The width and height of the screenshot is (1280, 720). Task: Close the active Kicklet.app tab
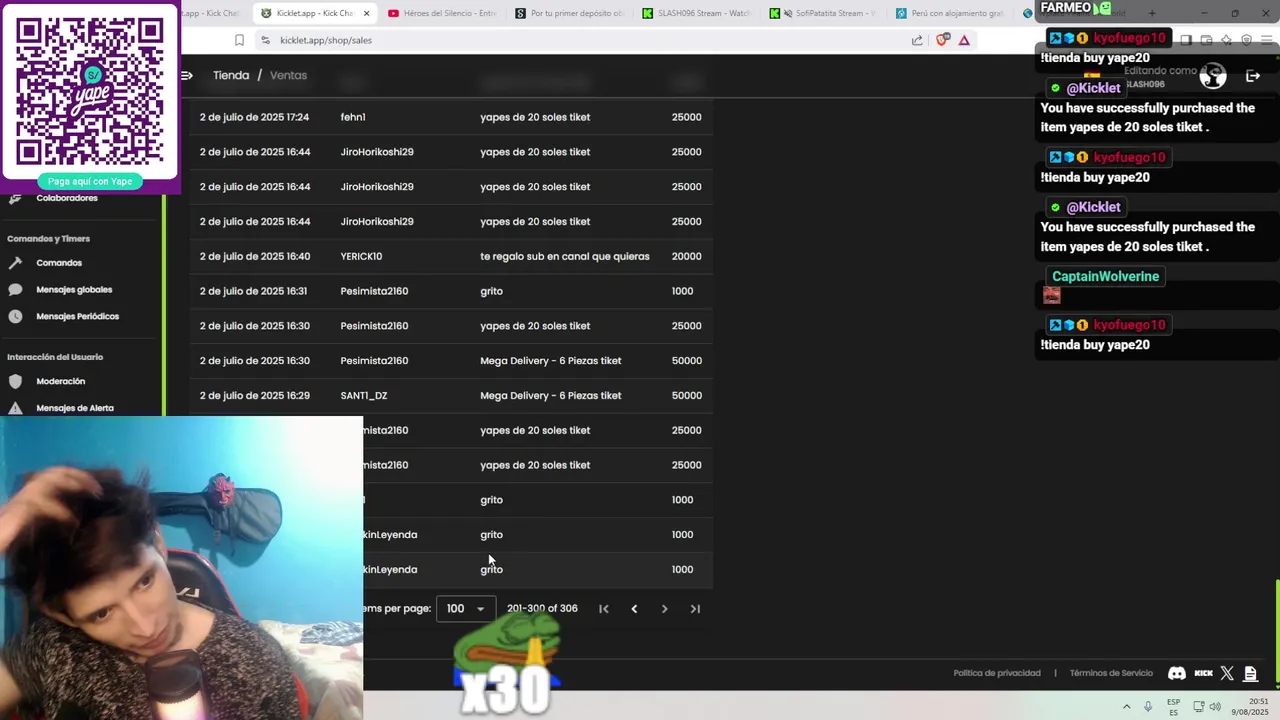point(366,13)
